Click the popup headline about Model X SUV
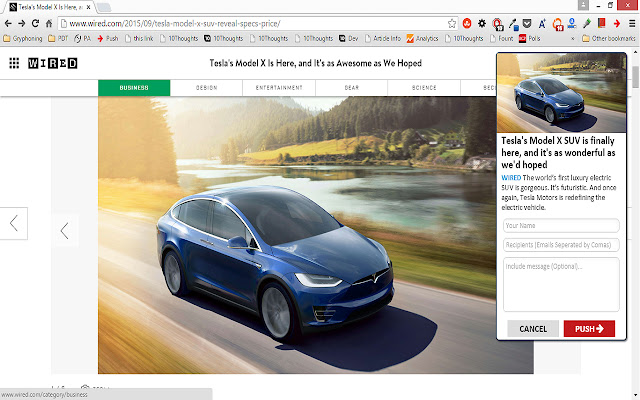 pyautogui.click(x=558, y=153)
